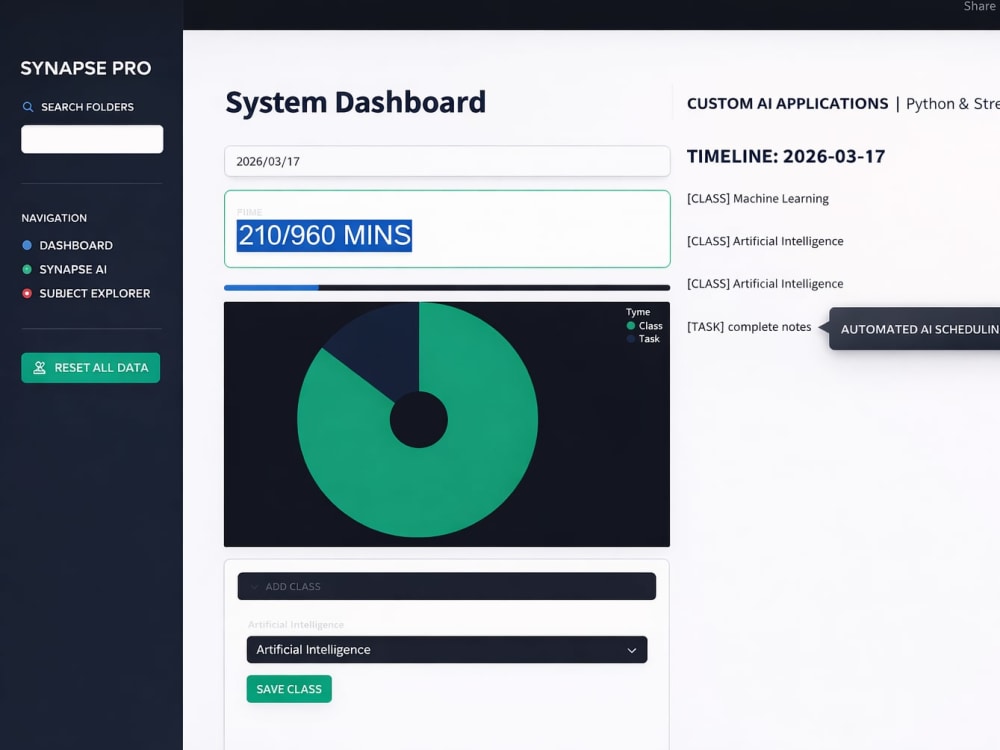
Task: Click the Save Class button
Action: (289, 689)
